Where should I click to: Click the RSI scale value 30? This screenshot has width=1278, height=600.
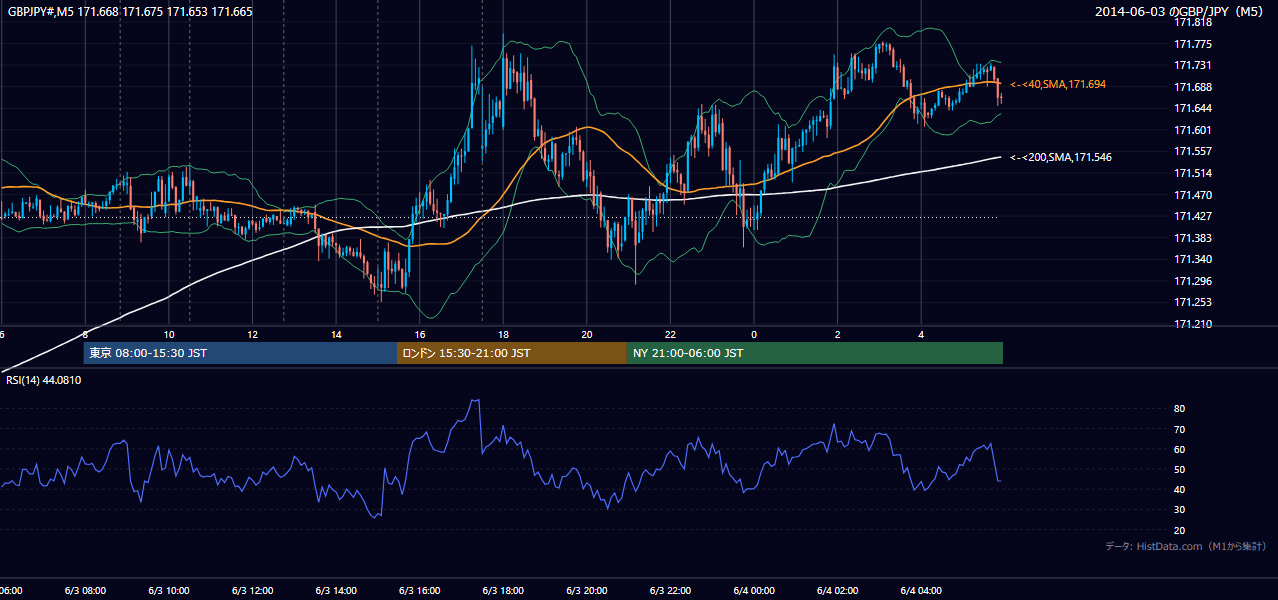(x=1179, y=510)
